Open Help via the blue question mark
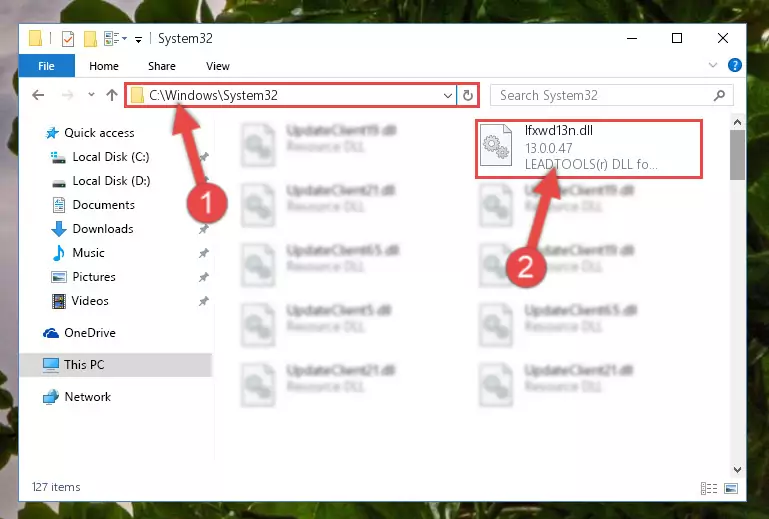Screen dimensions: 769x519 (x=735, y=65)
